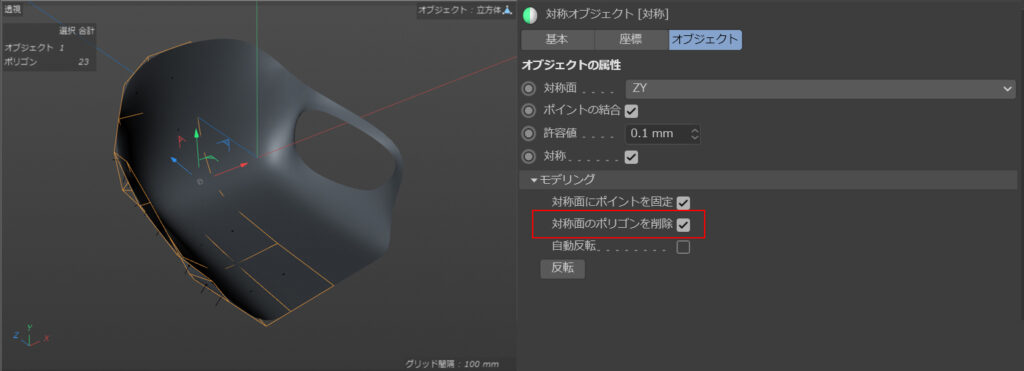Image resolution: width=1024 pixels, height=371 pixels.
Task: Uncheck 対称面にポイントを固定 option
Action: click(683, 203)
